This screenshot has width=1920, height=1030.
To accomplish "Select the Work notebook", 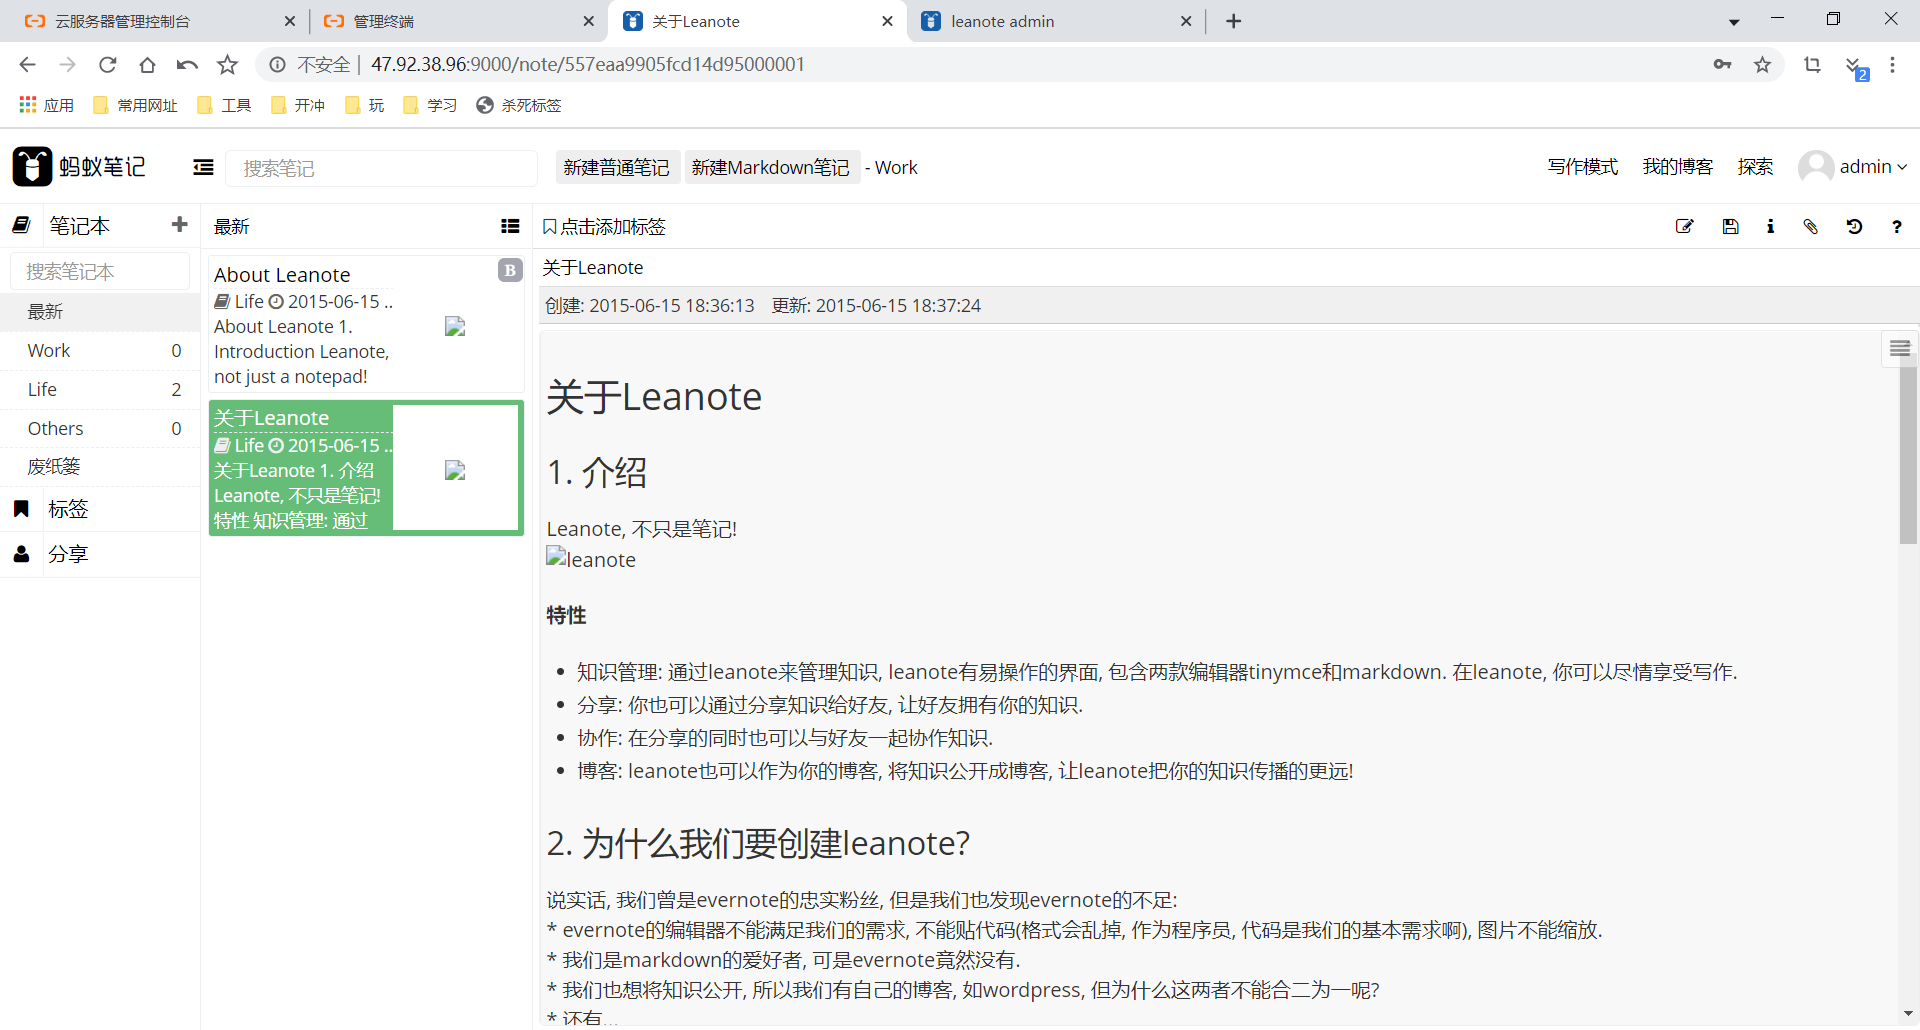I will (x=100, y=351).
